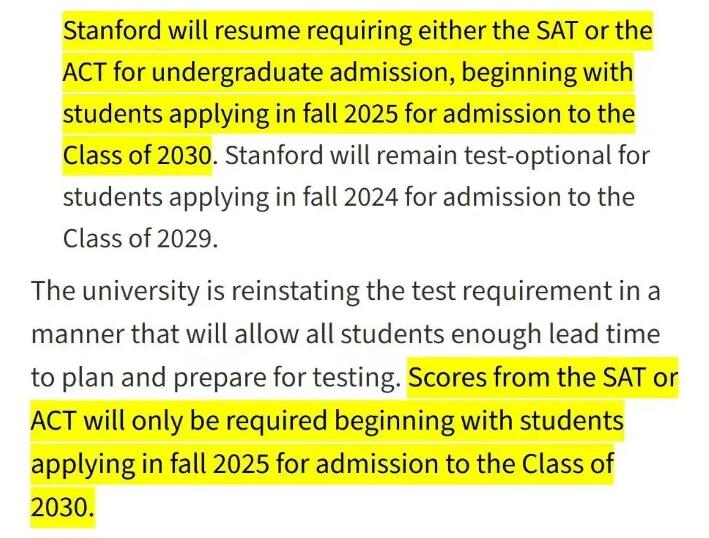Click the sentence "Stanford will remain test-optional for"
Viewport: 709px width, 538px height.
point(437,155)
